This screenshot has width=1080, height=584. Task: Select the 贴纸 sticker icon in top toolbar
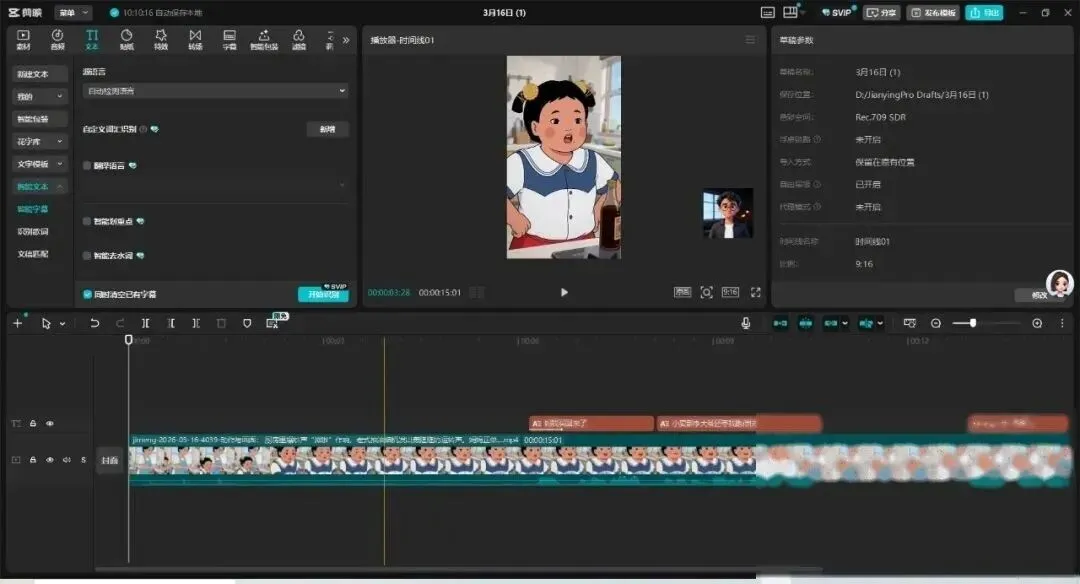tap(127, 39)
